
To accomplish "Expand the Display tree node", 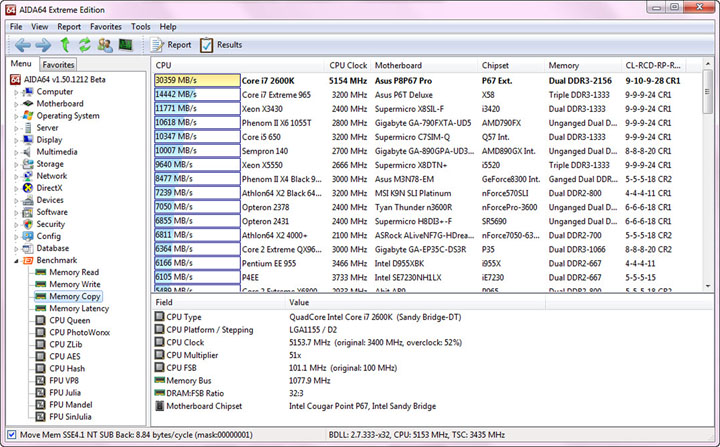I will tap(16, 140).
